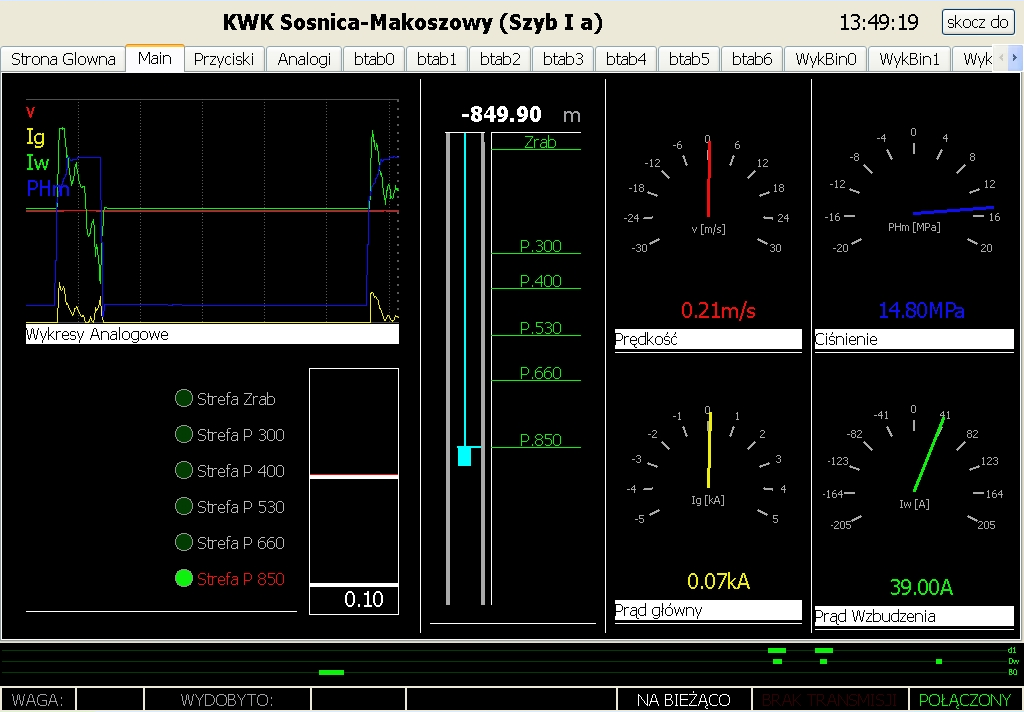Image resolution: width=1024 pixels, height=712 pixels.
Task: Click the Strefa P 400 indicator light
Action: pos(184,470)
